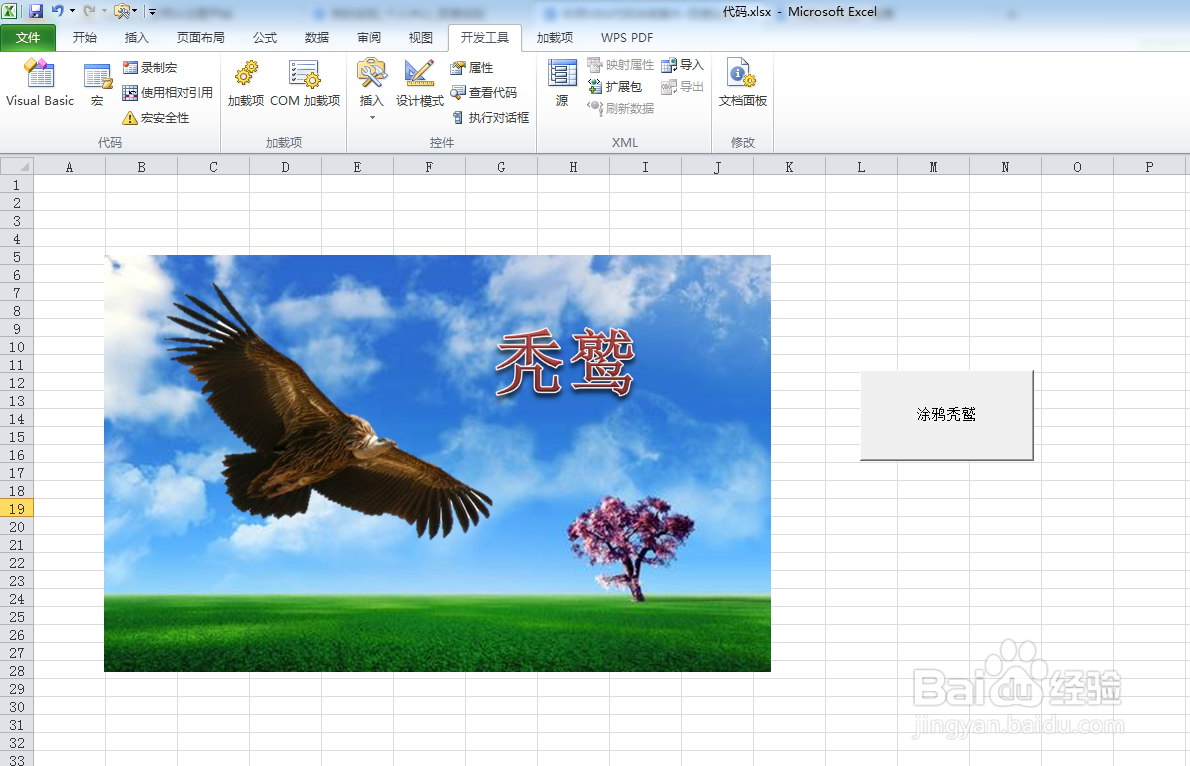Open the 文件 file tab
Screen dimensions: 1190x766
point(28,38)
